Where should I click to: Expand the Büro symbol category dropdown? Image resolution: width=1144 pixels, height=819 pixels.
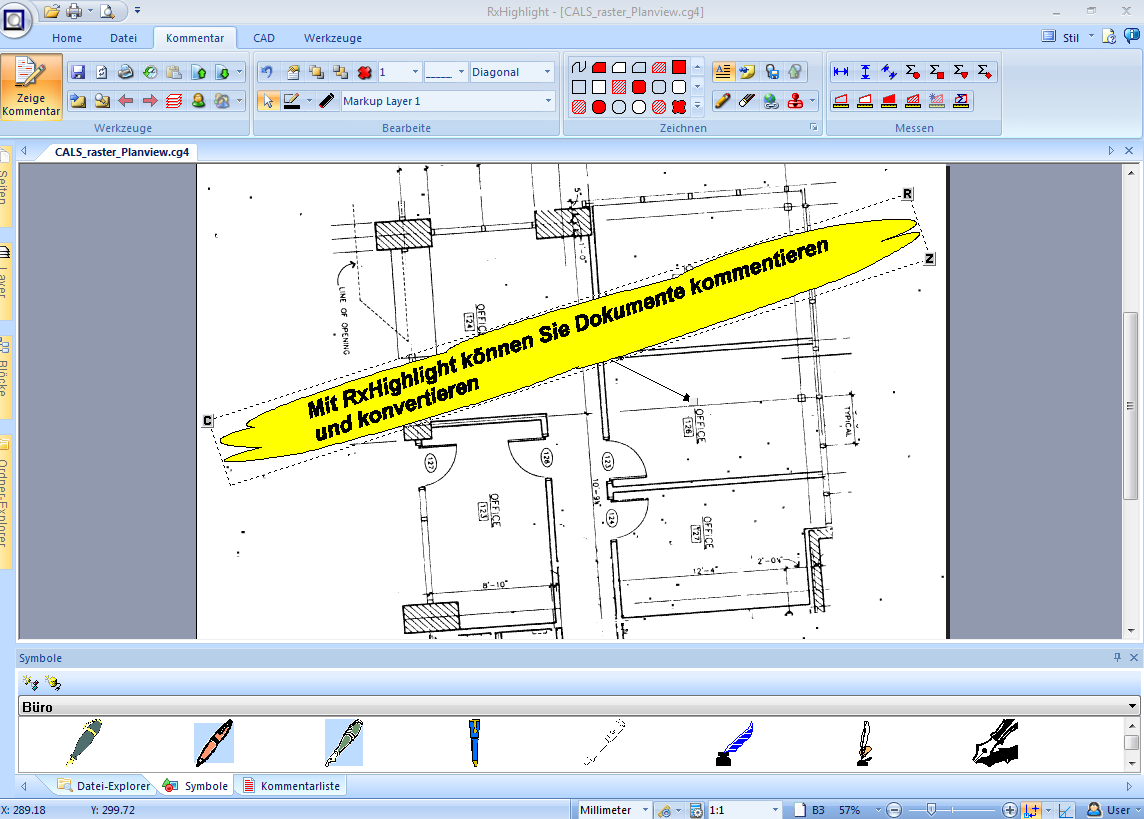[1131, 707]
